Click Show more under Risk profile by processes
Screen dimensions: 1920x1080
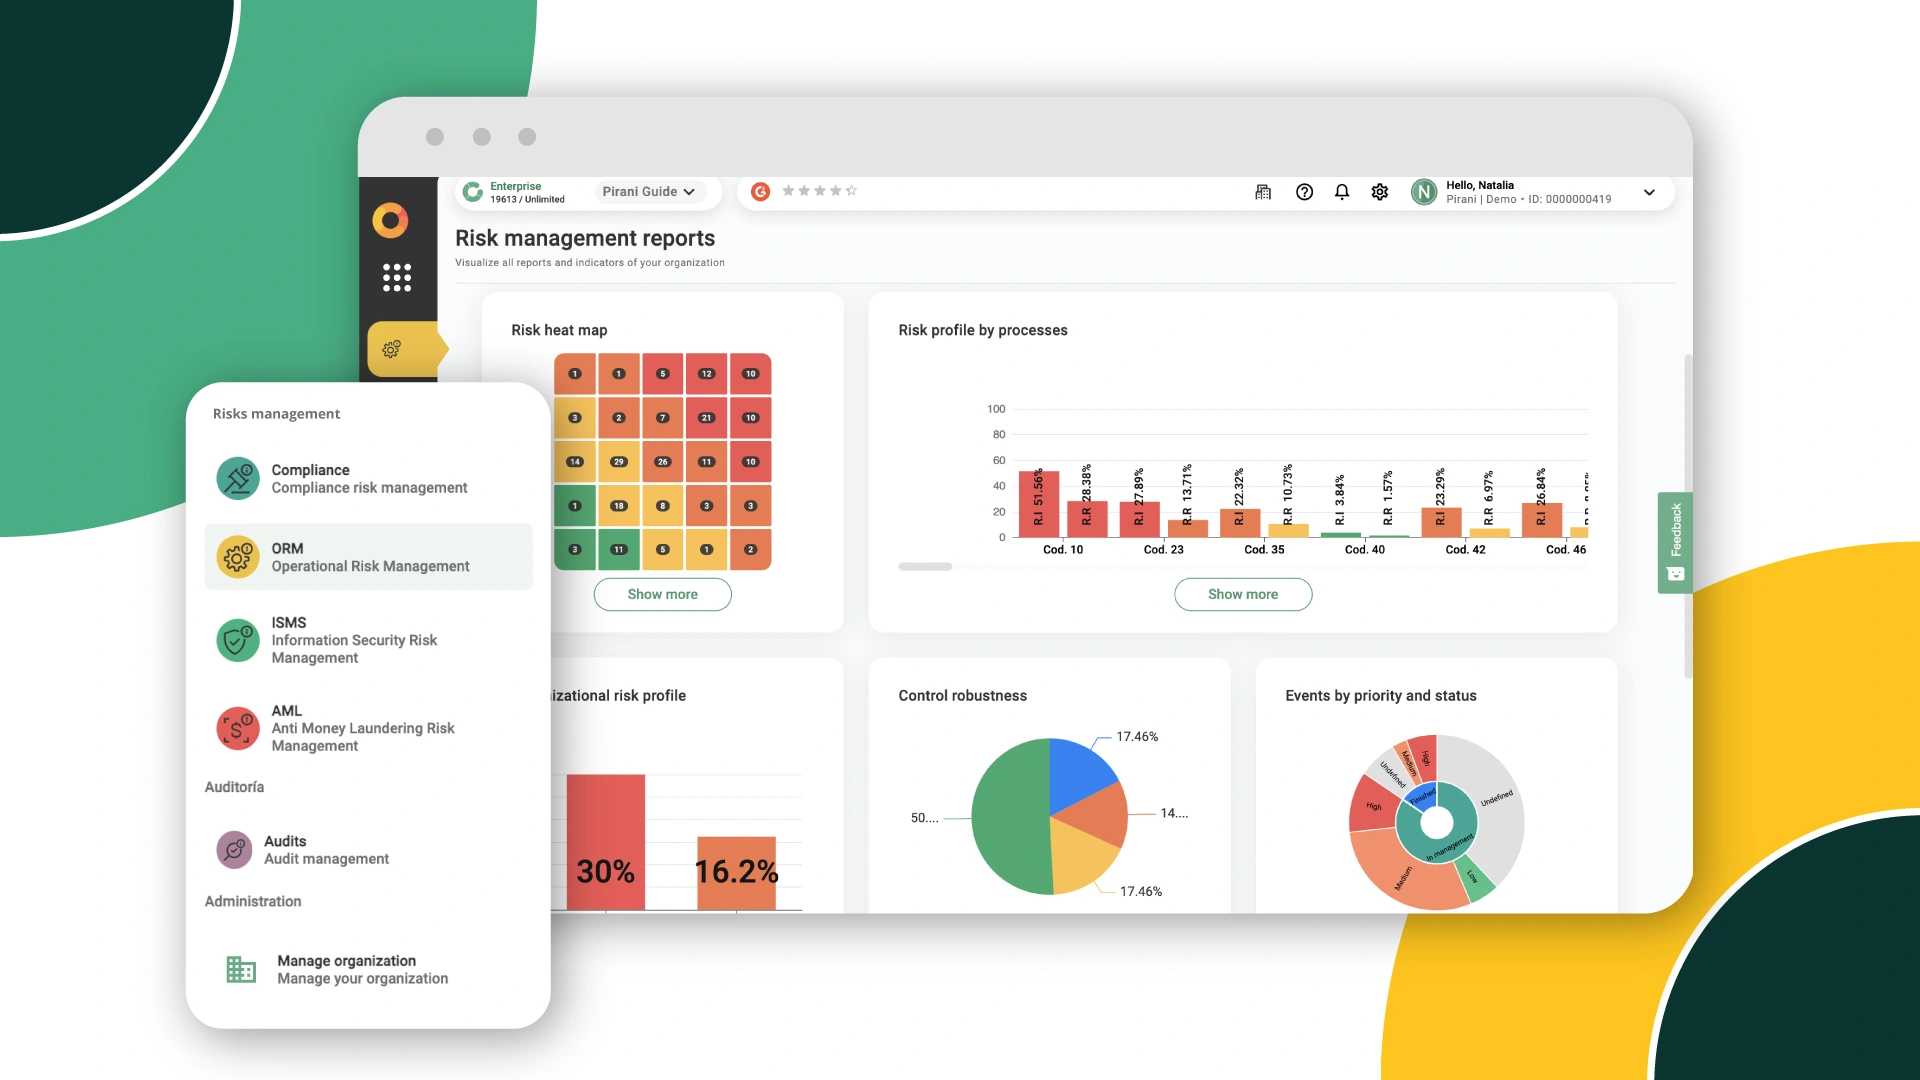(x=1242, y=594)
